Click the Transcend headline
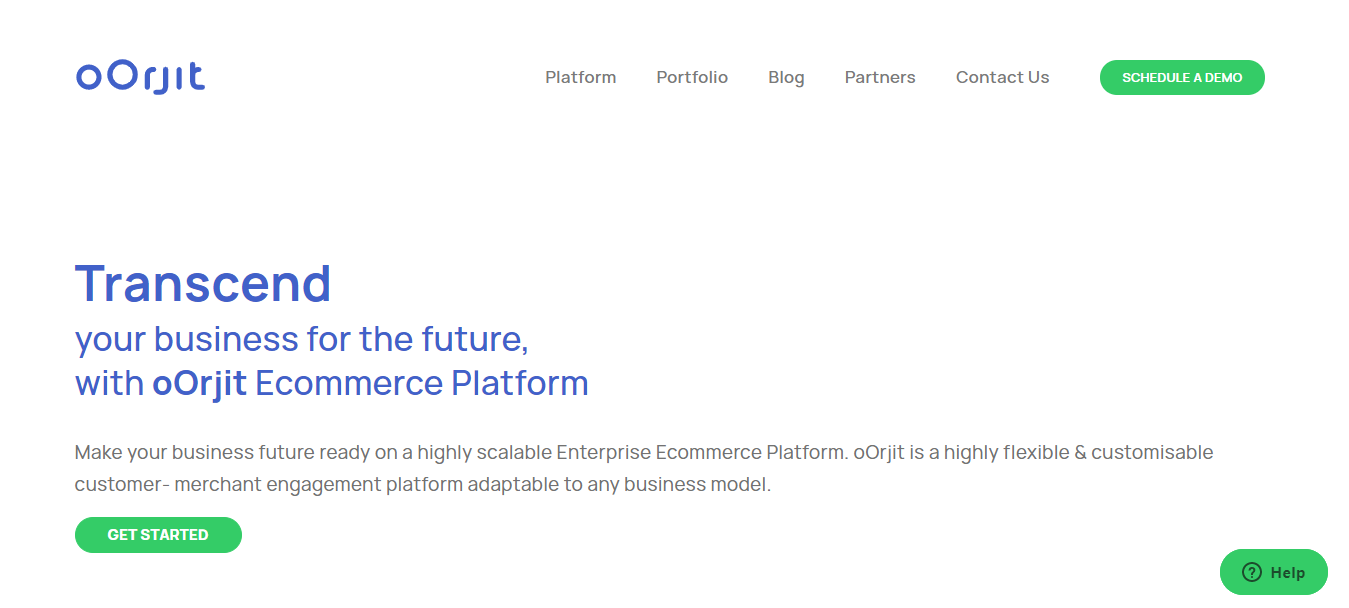Screen dimensions: 1349x608 [203, 284]
